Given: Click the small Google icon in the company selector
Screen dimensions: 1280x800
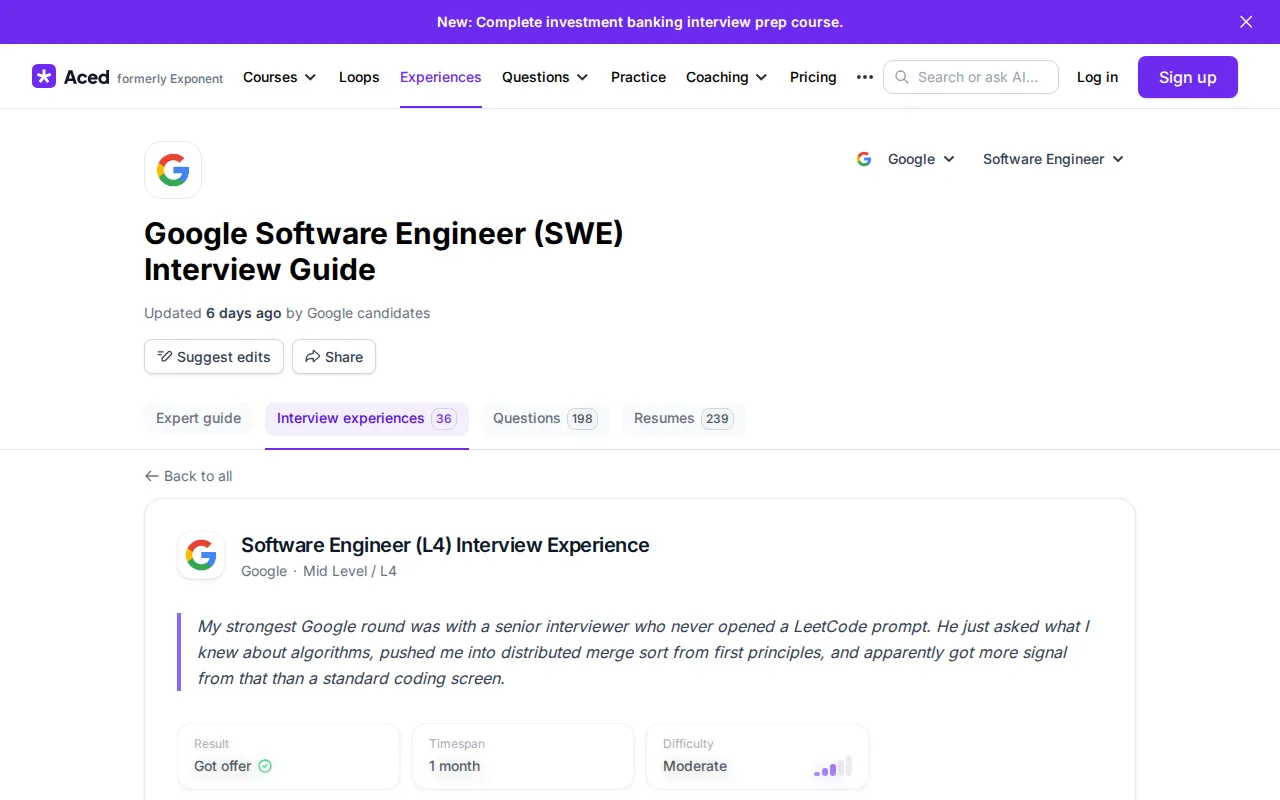Looking at the screenshot, I should tap(864, 159).
